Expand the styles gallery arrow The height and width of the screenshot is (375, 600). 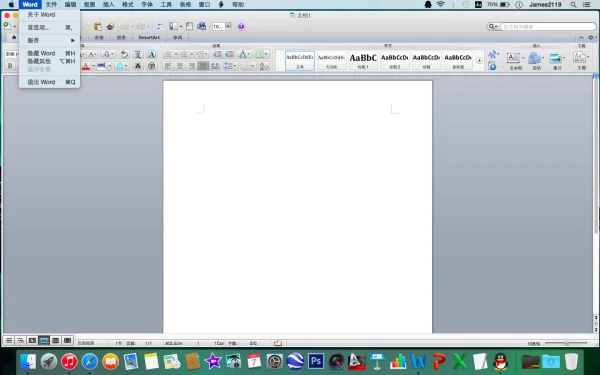(x=479, y=60)
